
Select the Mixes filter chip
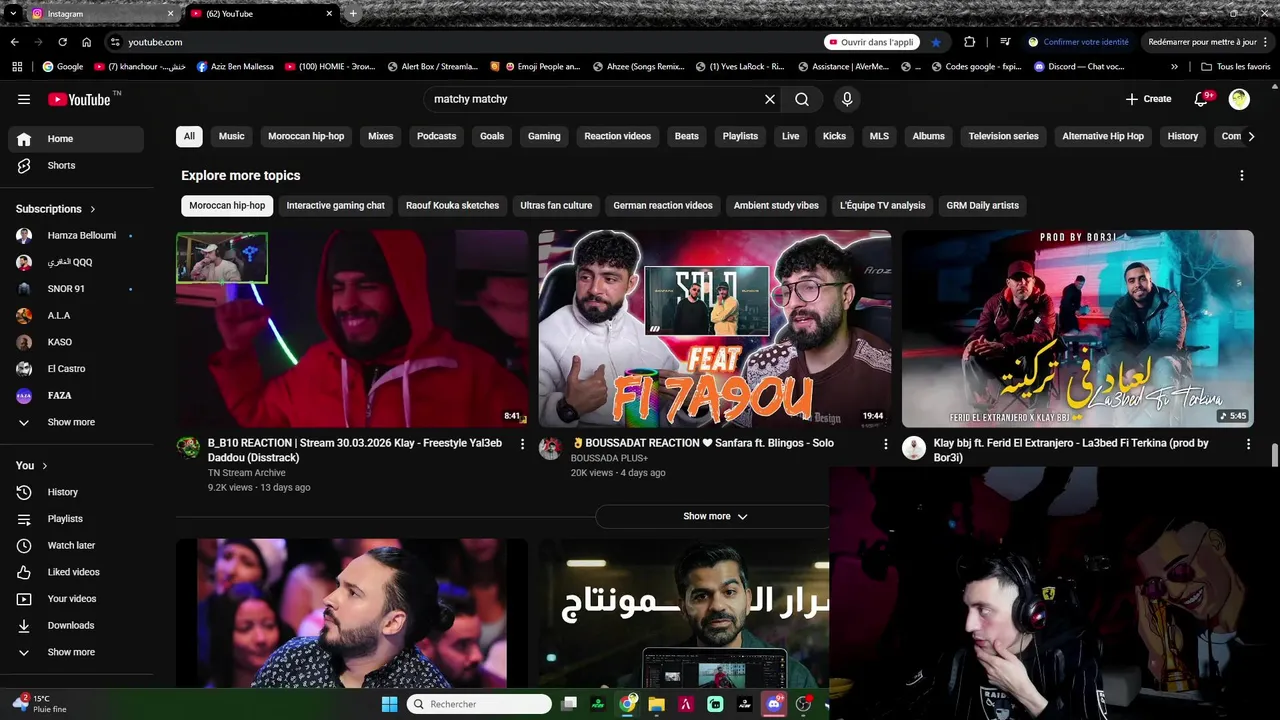point(381,136)
